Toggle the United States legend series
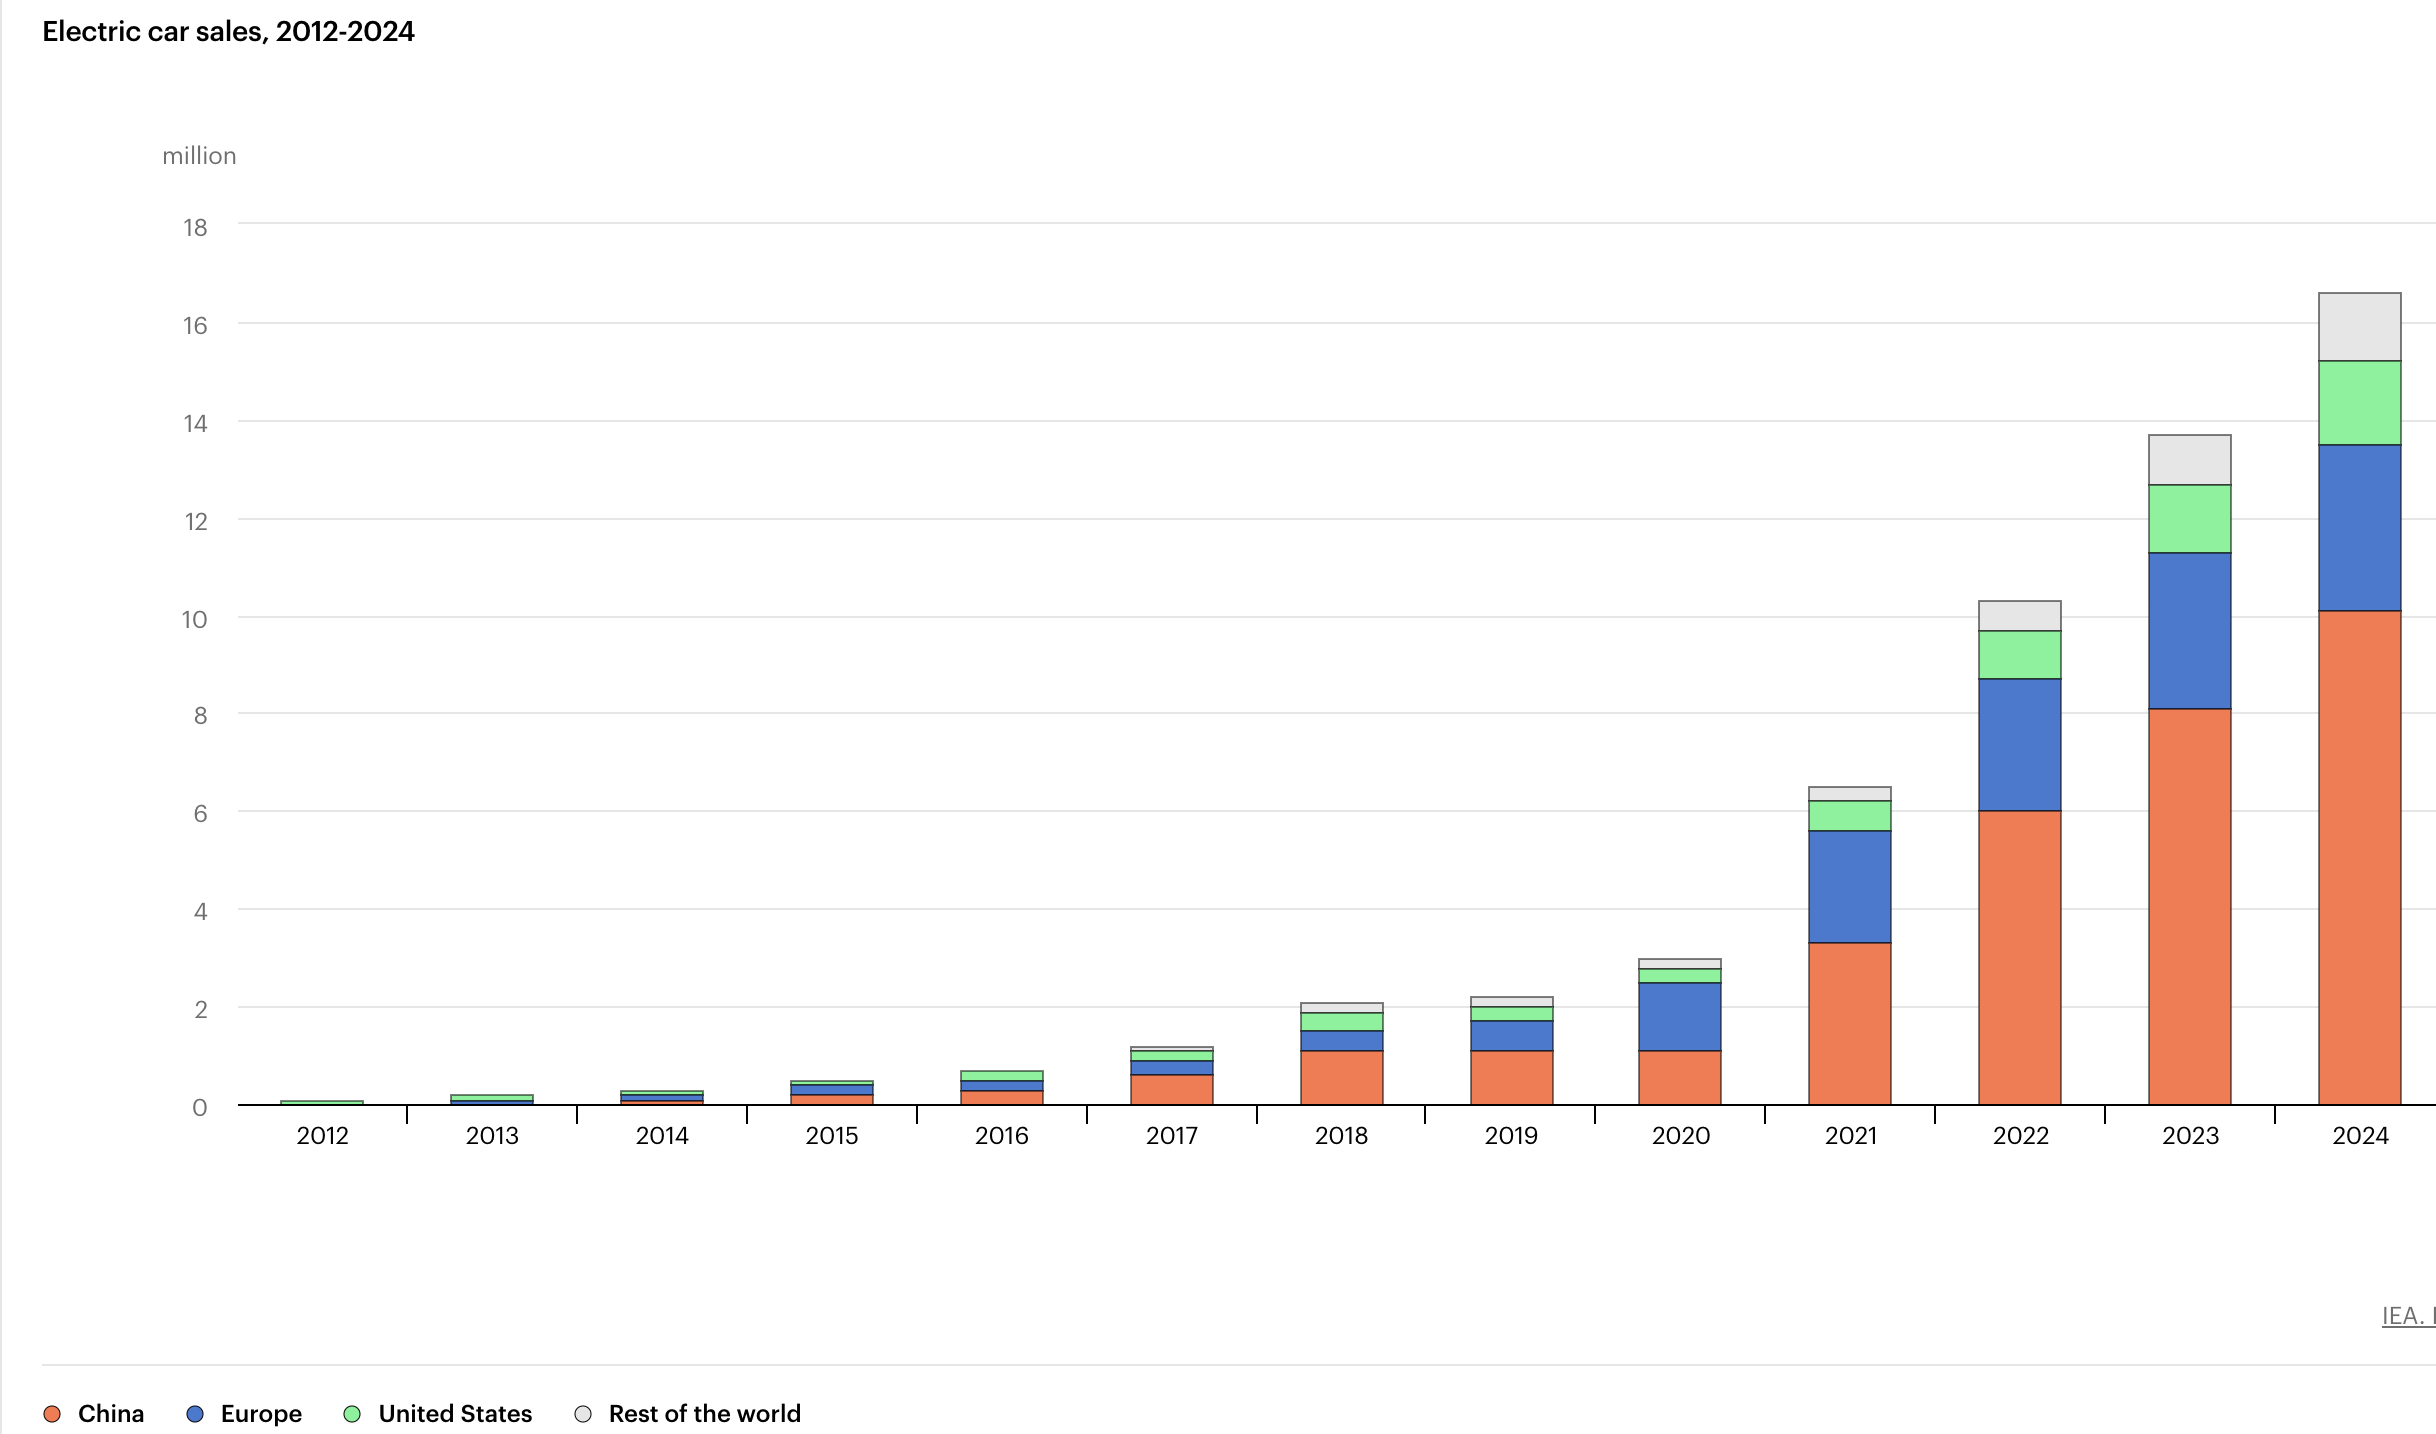Image resolution: width=2436 pixels, height=1434 pixels. click(454, 1413)
